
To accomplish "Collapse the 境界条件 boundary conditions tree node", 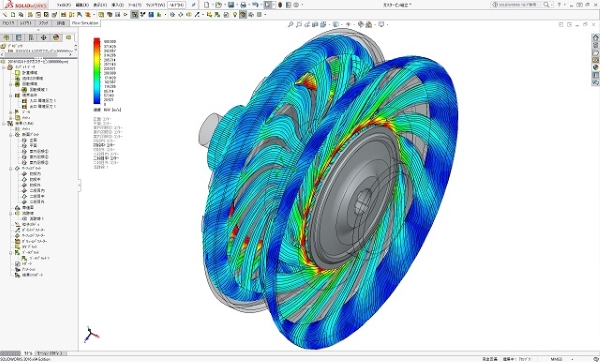I will tap(11, 95).
